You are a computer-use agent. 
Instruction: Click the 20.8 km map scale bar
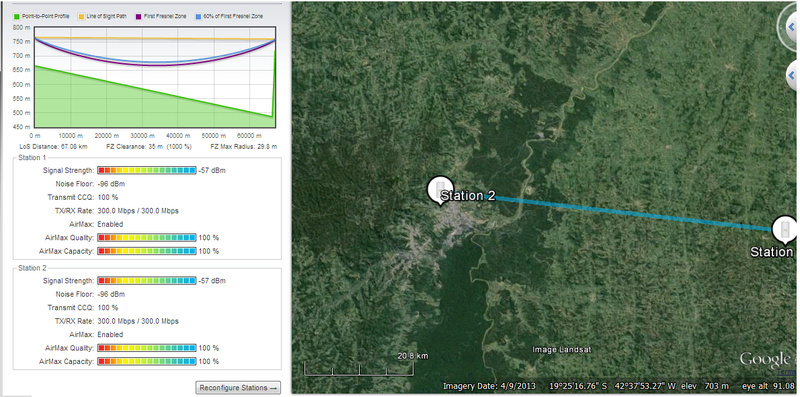[359, 368]
